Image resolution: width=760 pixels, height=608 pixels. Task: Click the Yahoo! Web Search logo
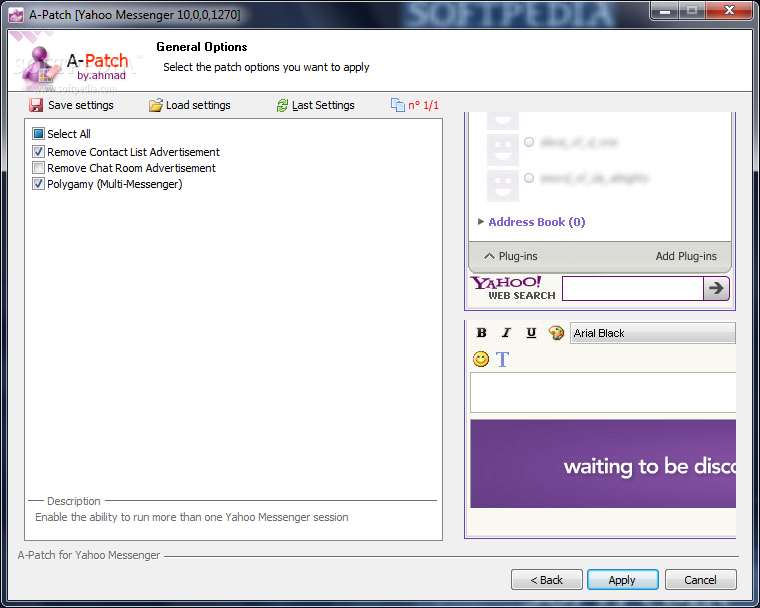[x=514, y=288]
